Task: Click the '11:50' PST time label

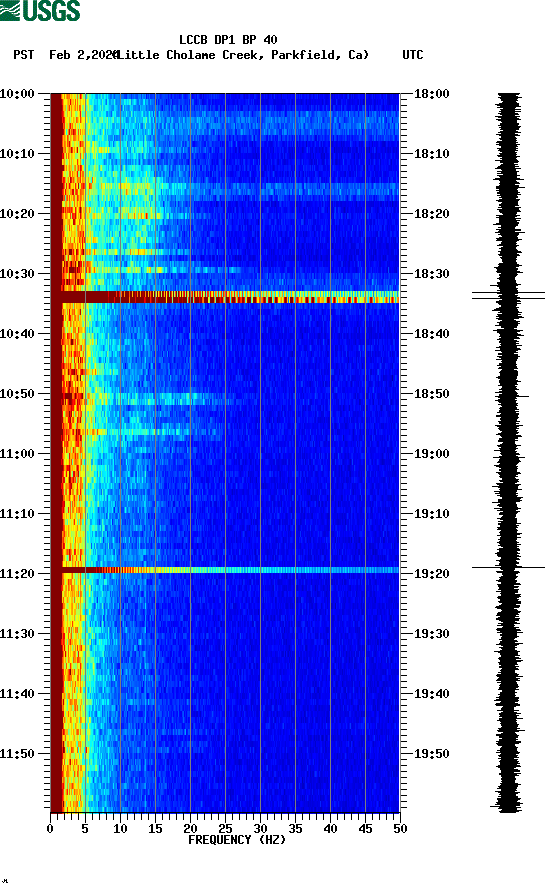Action: (18, 754)
